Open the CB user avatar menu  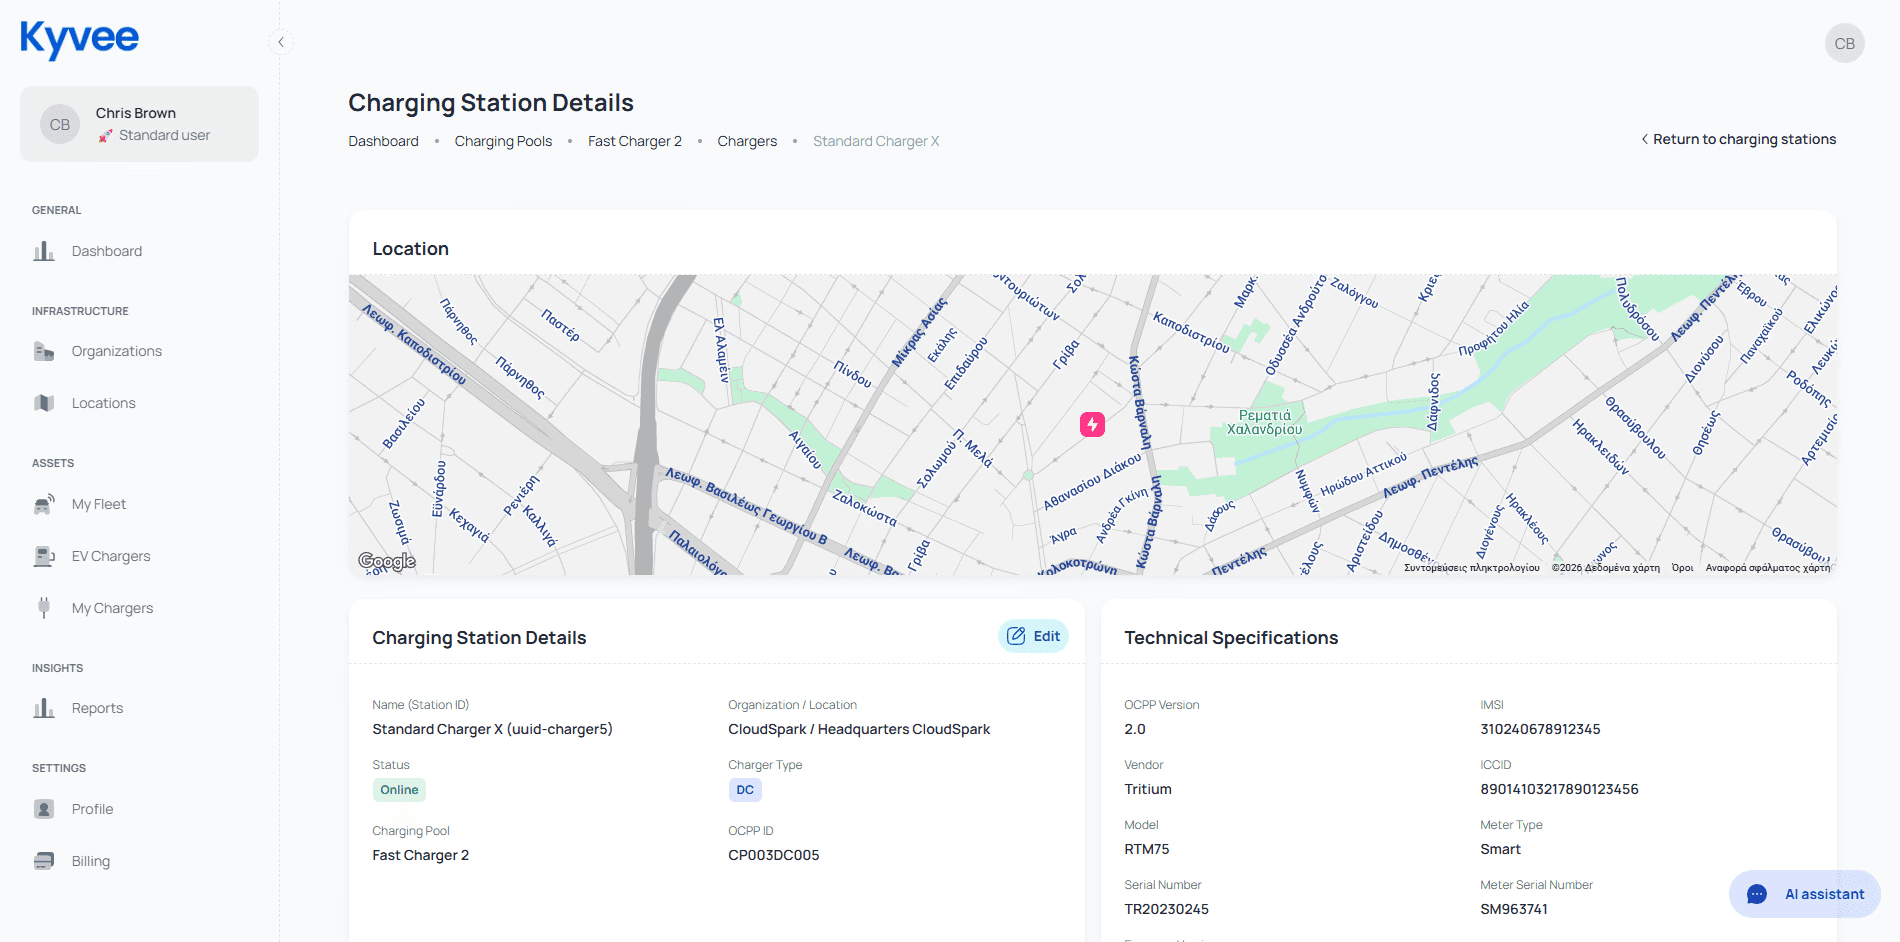pos(1844,44)
